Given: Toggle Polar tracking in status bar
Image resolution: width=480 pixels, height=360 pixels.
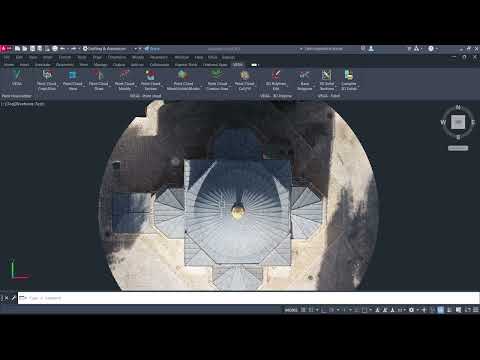Looking at the screenshot, I should coord(331,310).
